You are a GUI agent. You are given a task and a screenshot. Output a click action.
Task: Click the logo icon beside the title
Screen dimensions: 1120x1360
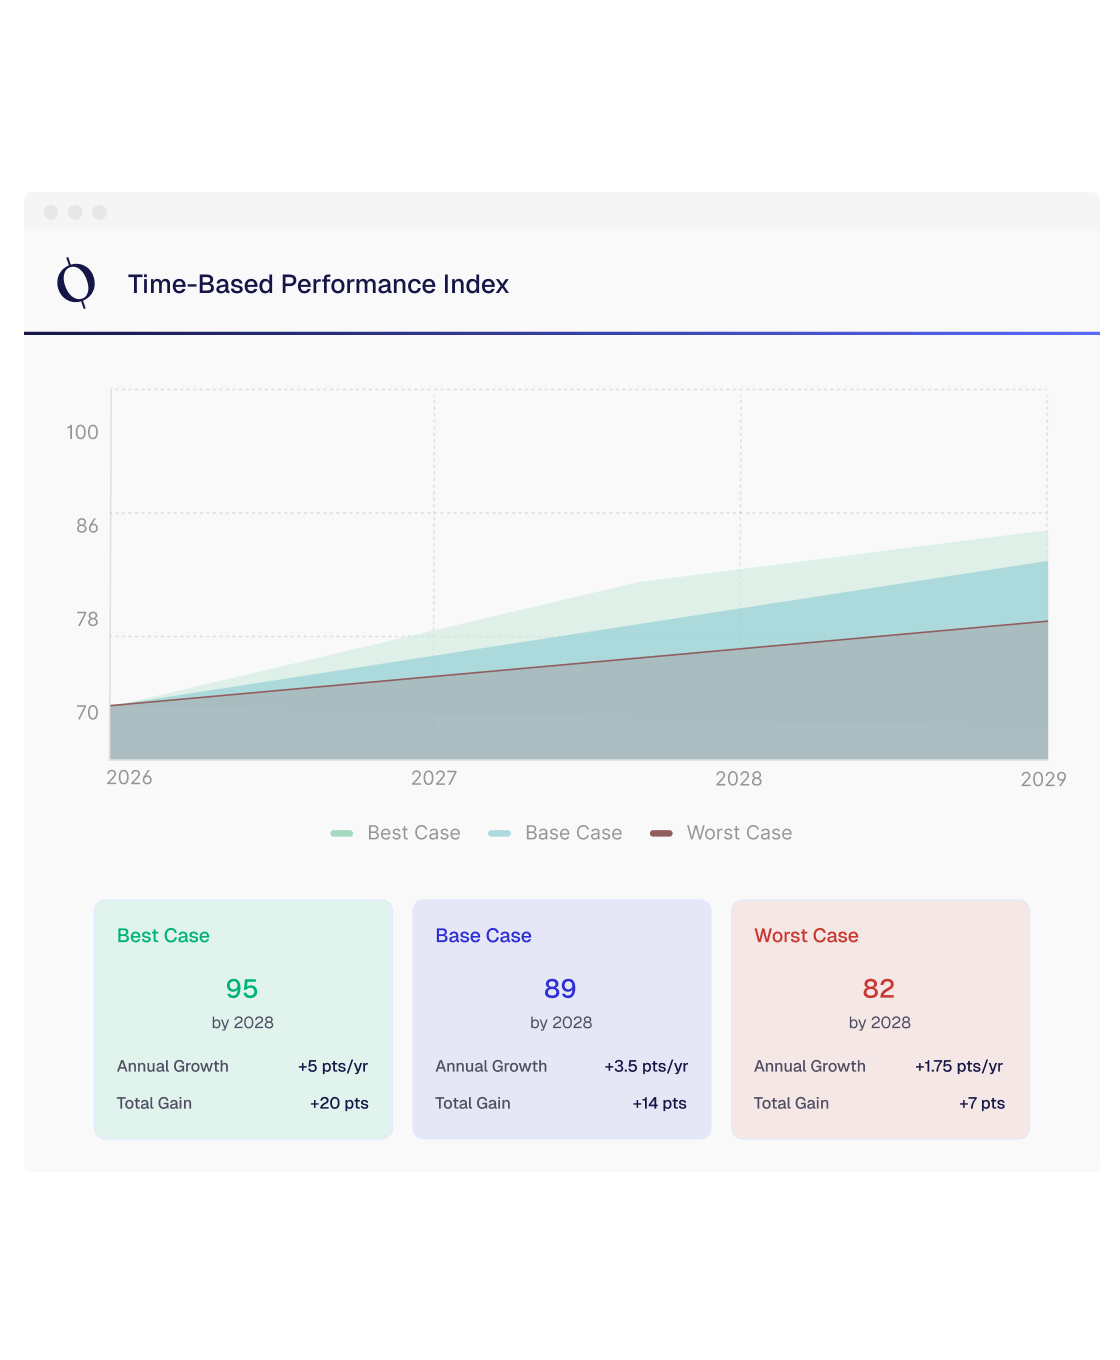point(76,284)
